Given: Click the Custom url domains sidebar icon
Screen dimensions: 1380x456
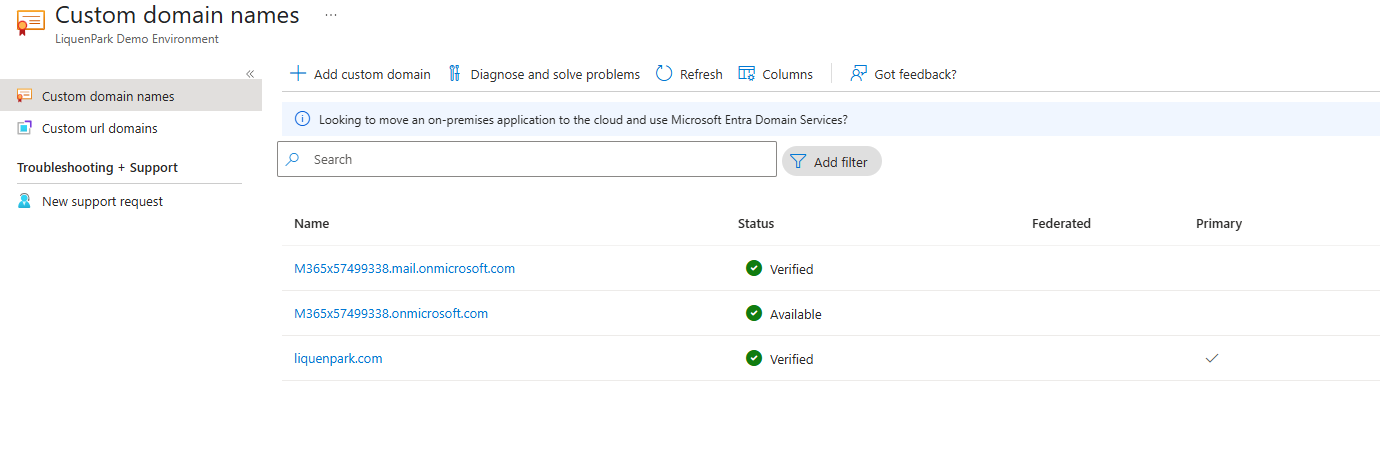Looking at the screenshot, I should [25, 128].
